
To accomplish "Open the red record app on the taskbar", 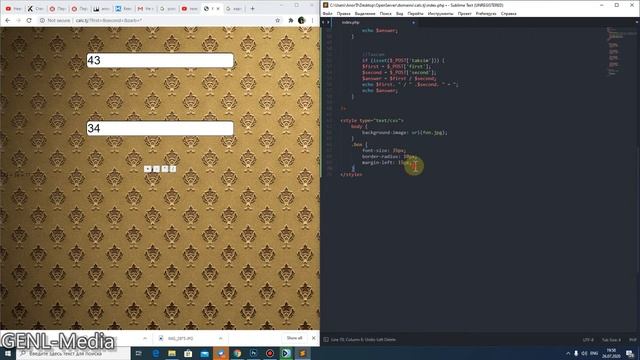I will click(x=270, y=353).
